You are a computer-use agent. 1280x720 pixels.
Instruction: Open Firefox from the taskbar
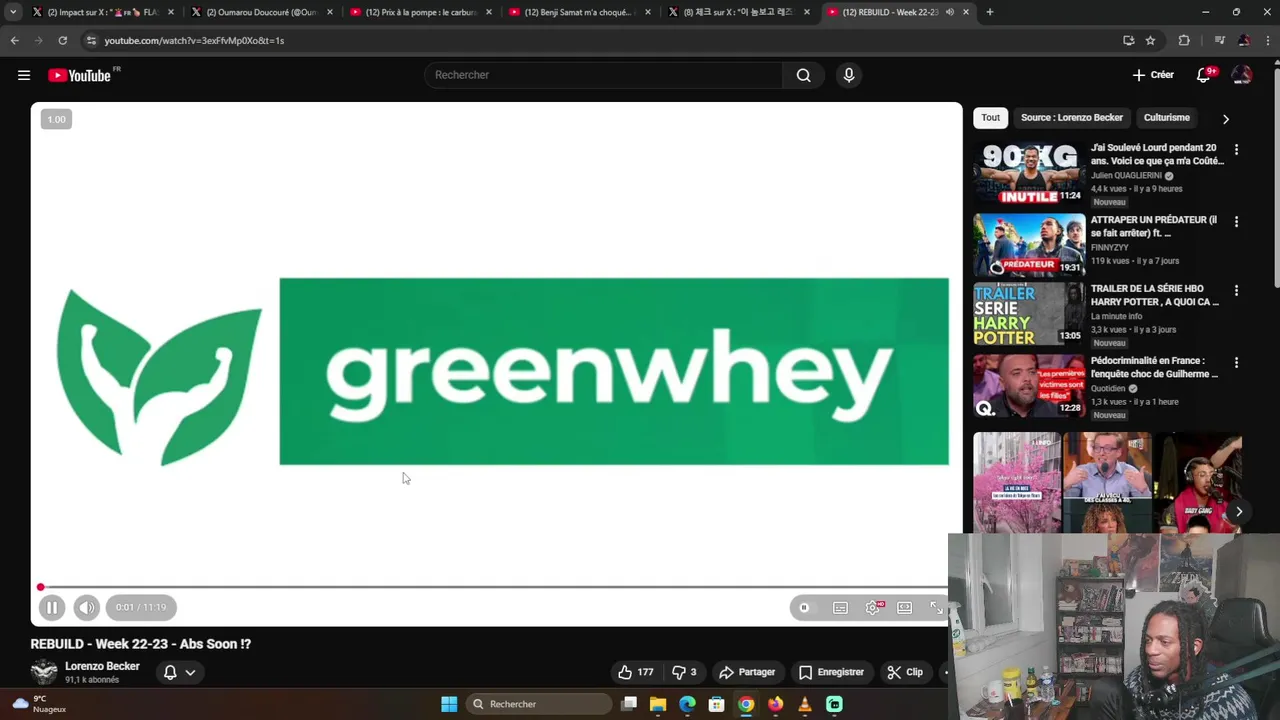(775, 704)
